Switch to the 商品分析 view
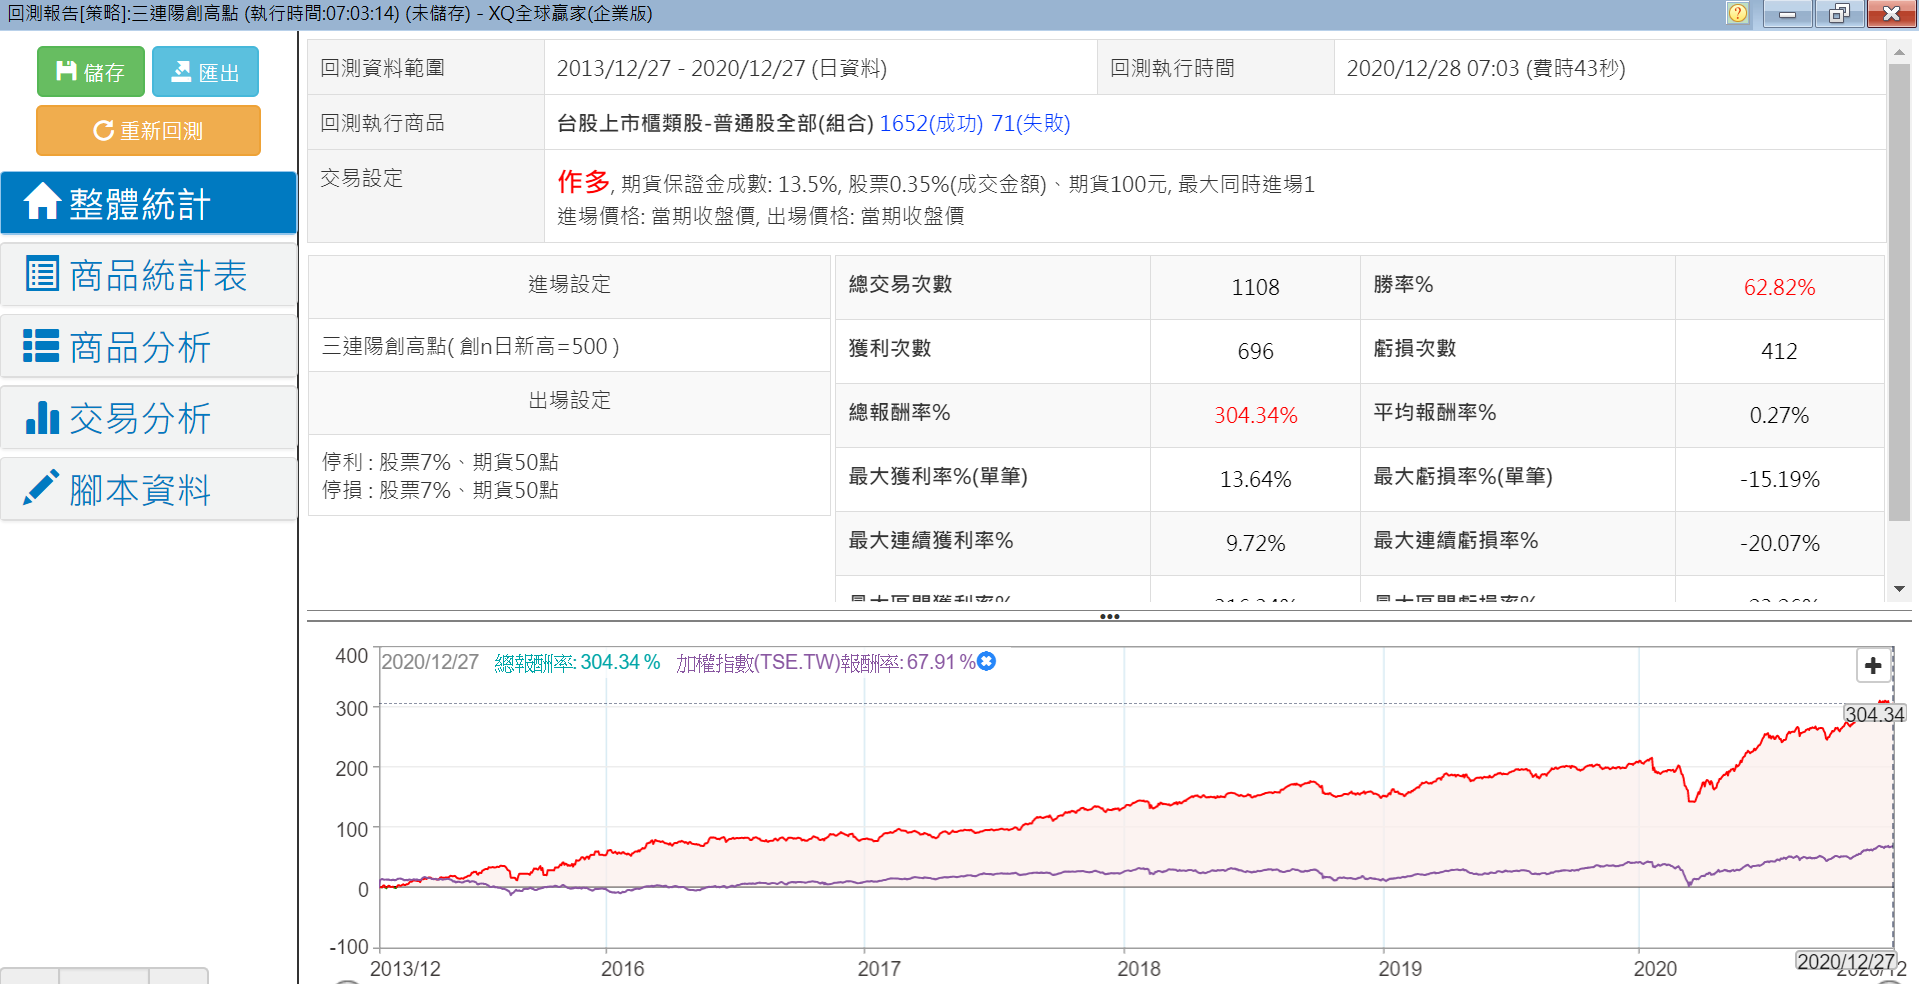Image resolution: width=1919 pixels, height=984 pixels. coord(148,347)
